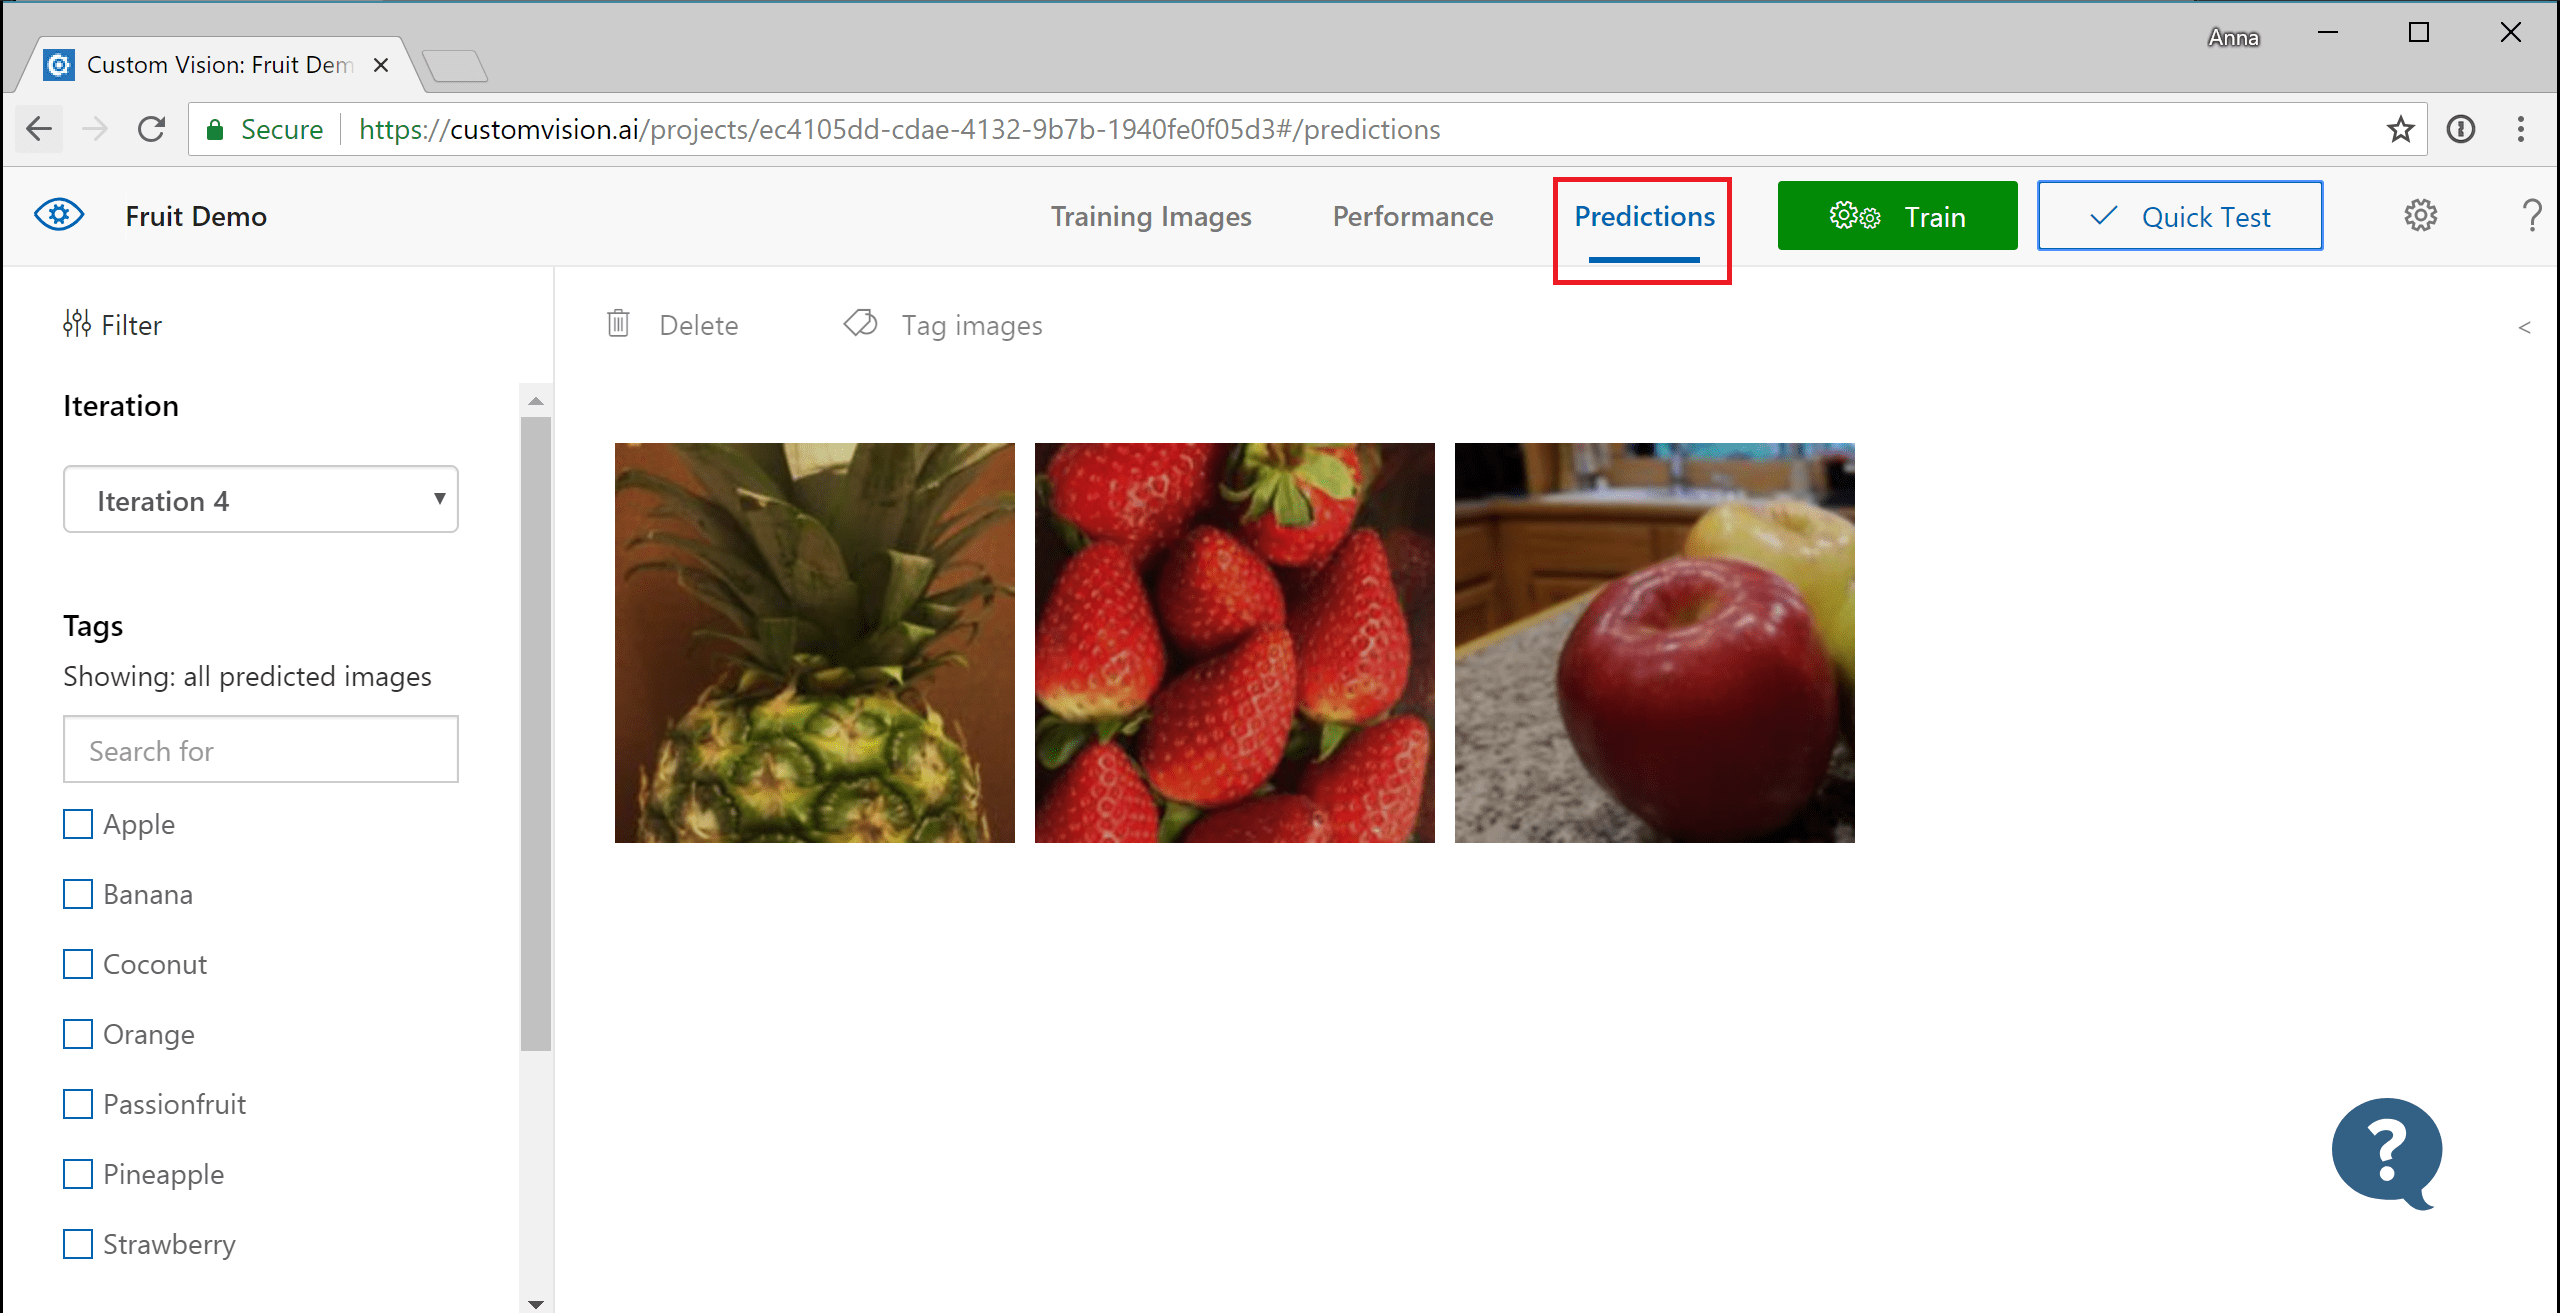Switch to the Performance tab
Screen dimensions: 2560x1313
(x=1411, y=216)
